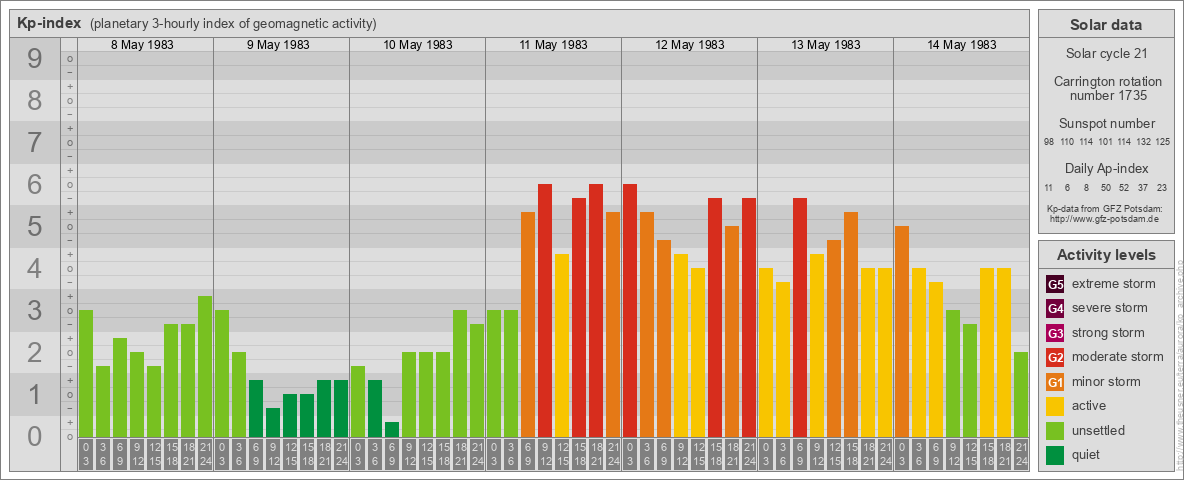
Task: Click the 'extreme storm' legend label
Action: pyautogui.click(x=1114, y=284)
